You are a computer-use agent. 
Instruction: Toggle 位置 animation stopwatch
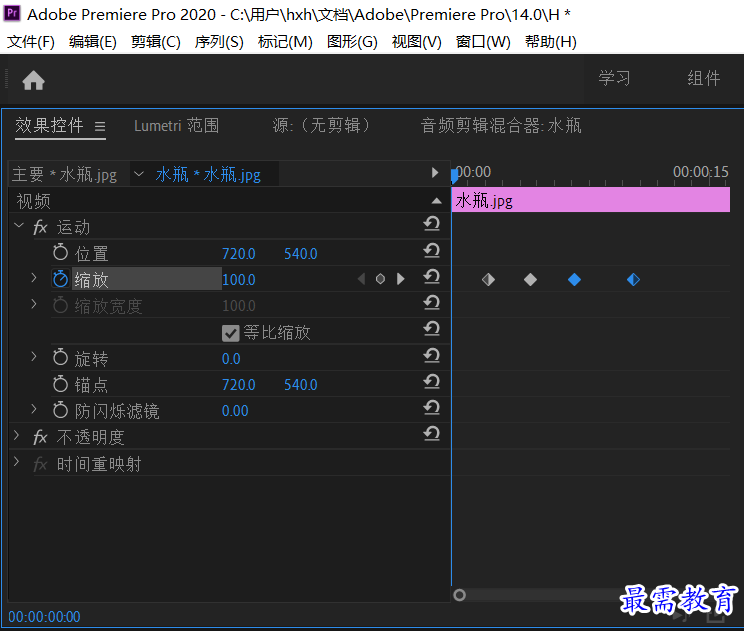[60, 252]
